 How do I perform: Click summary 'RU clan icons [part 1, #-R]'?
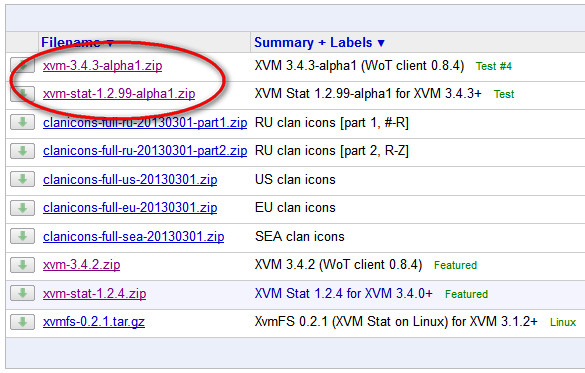pos(332,122)
